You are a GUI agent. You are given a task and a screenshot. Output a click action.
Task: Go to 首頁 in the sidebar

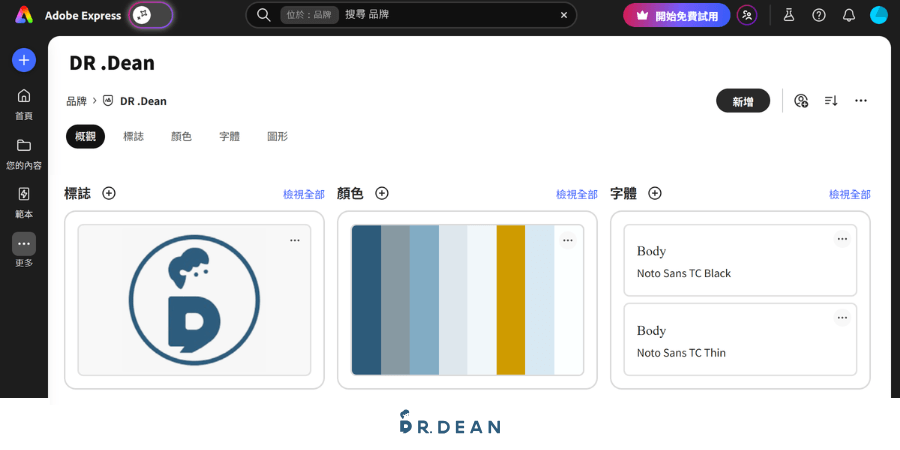point(24,104)
